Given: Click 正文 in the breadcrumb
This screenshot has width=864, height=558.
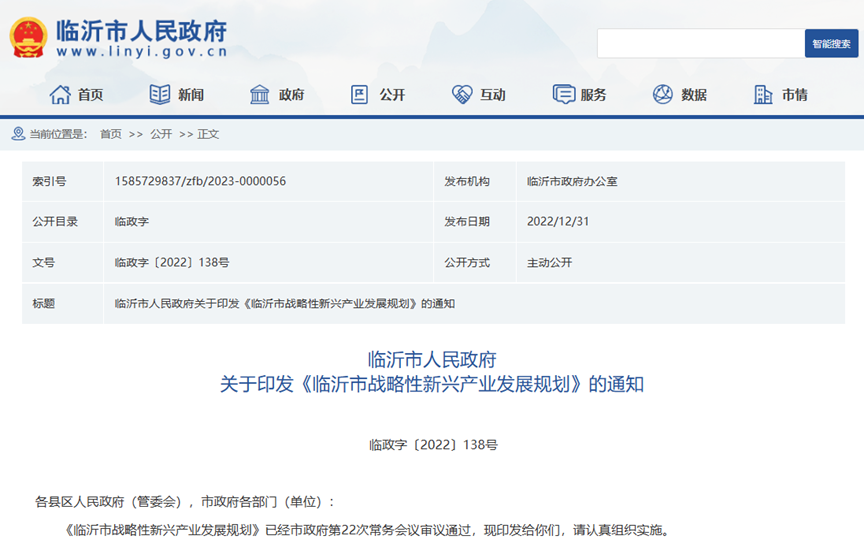Looking at the screenshot, I should tap(208, 134).
